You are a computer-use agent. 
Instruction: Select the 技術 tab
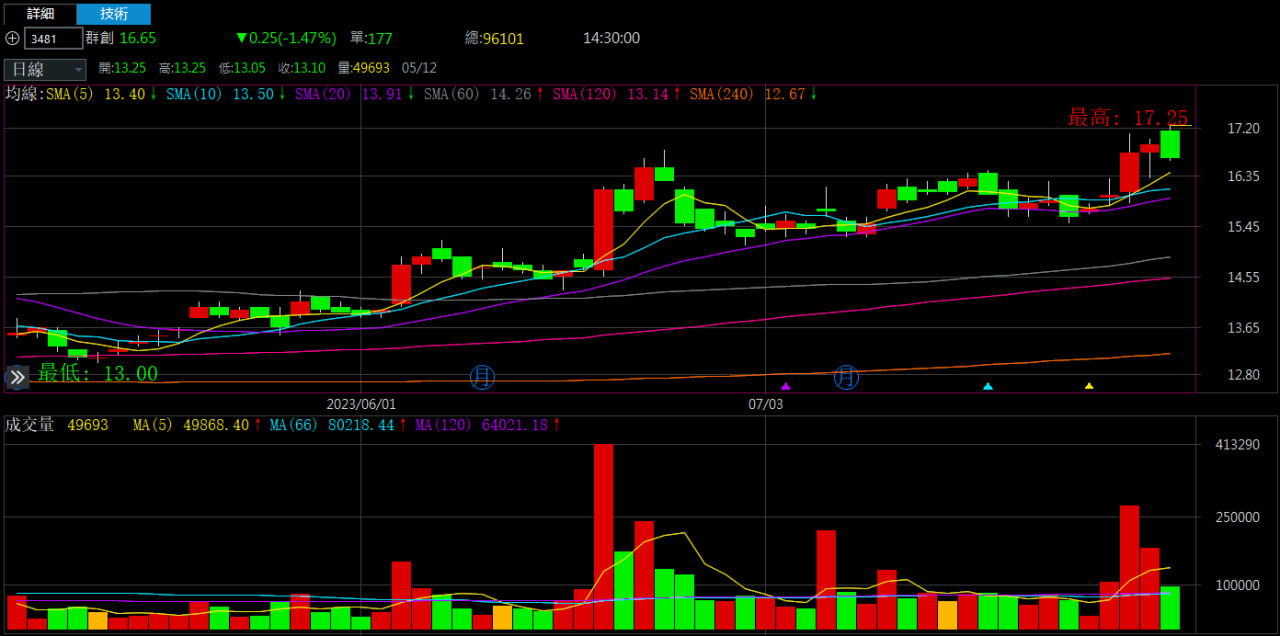click(x=114, y=14)
